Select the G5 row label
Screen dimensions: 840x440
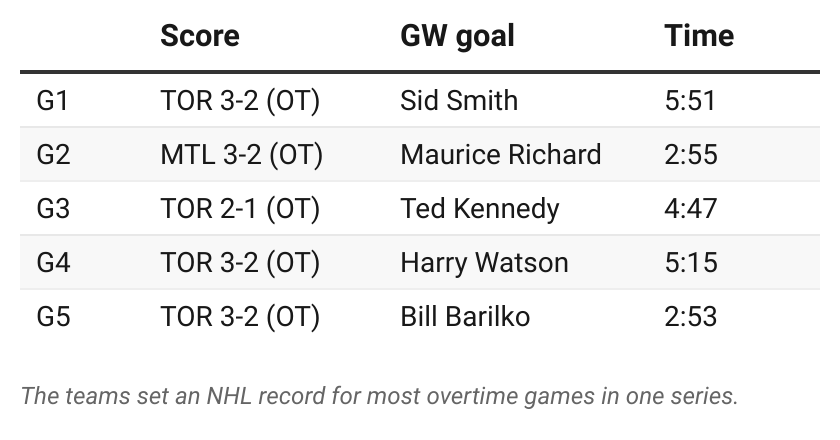(53, 316)
